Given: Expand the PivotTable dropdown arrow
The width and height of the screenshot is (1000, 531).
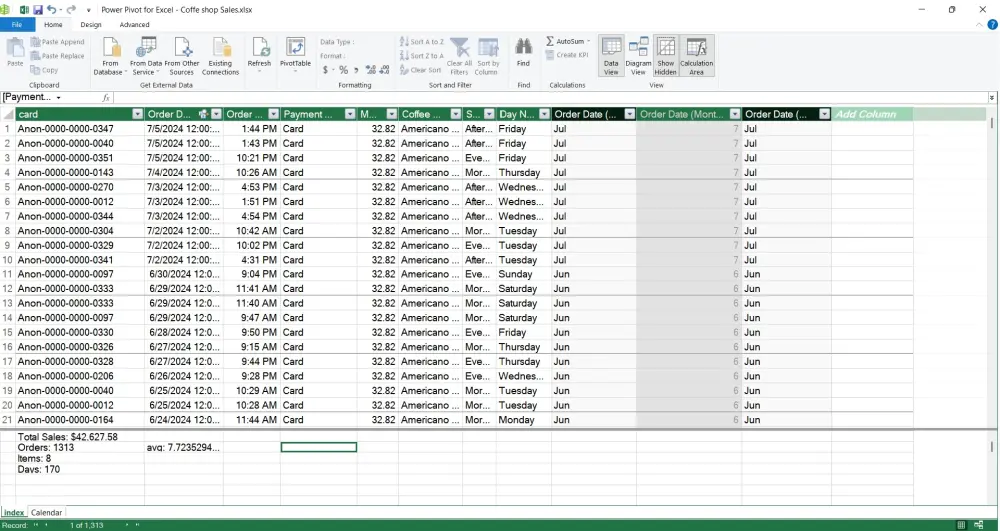Looking at the screenshot, I should pos(295,71).
